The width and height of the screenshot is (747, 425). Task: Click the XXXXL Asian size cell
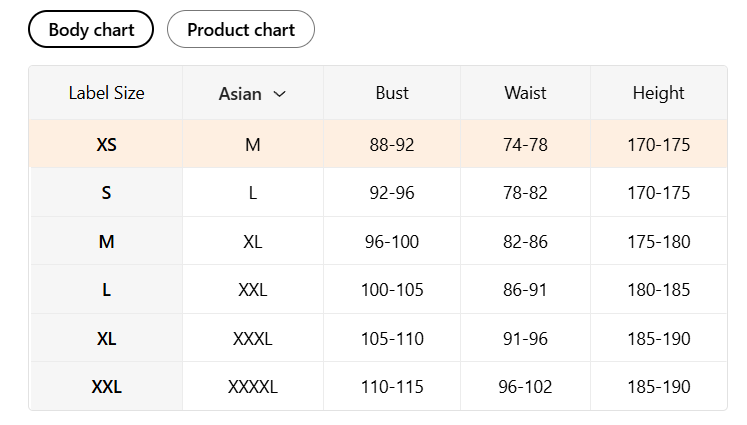pyautogui.click(x=253, y=386)
